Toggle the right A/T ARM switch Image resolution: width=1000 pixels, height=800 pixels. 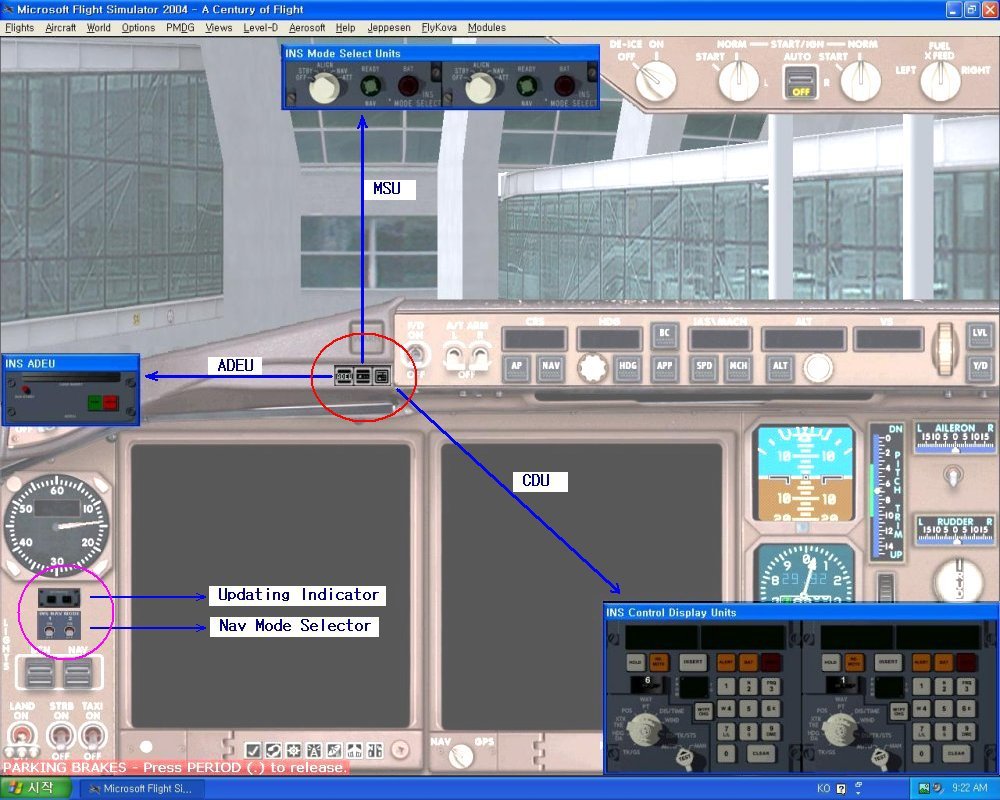point(478,356)
